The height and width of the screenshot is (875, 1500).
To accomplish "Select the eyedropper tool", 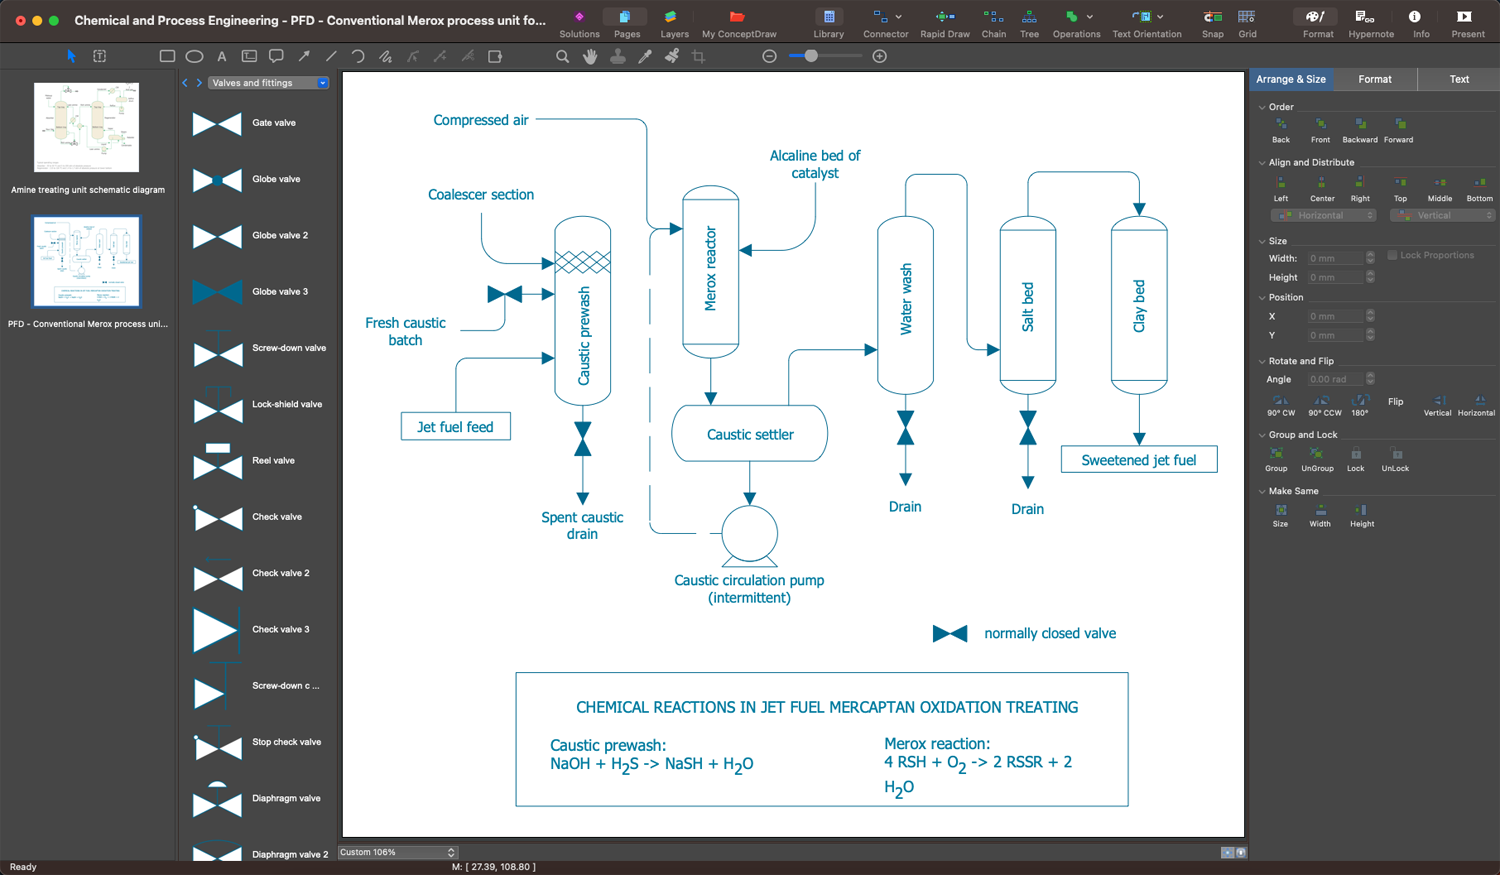I will tap(645, 56).
